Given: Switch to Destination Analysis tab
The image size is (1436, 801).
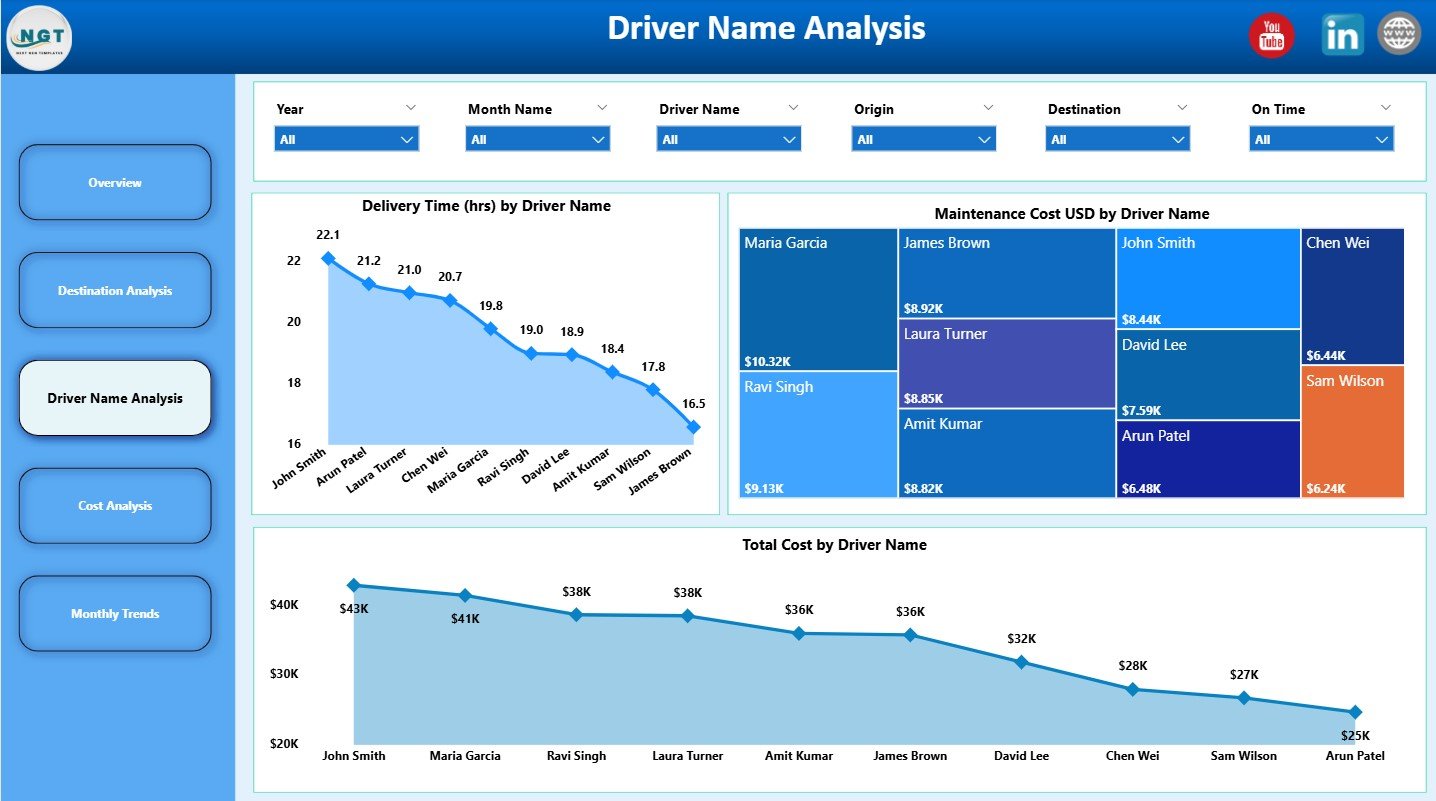Looking at the screenshot, I should point(114,290).
